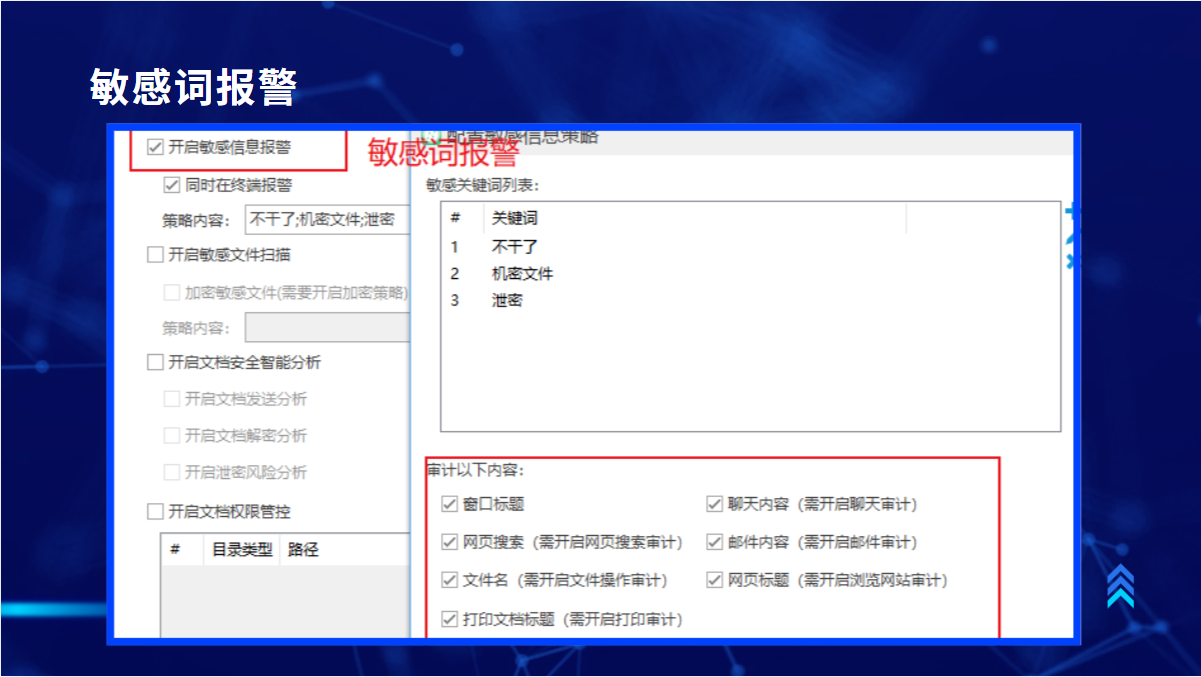Image resolution: width=1201 pixels, height=677 pixels.
Task: Uncheck 同时在终端报警 option
Action: click(171, 185)
